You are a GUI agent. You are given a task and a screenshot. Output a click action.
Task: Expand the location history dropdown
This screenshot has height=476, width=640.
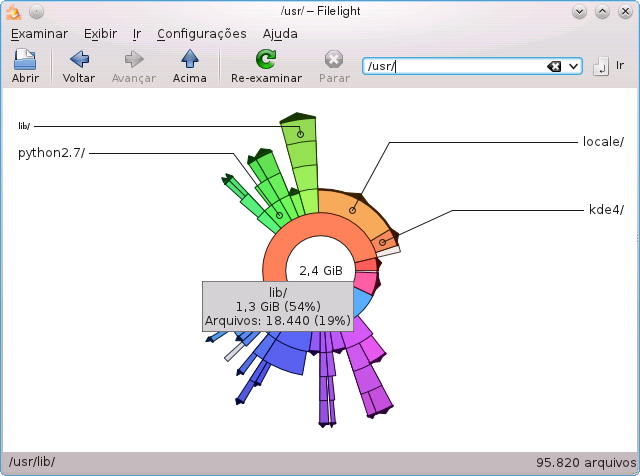click(573, 66)
